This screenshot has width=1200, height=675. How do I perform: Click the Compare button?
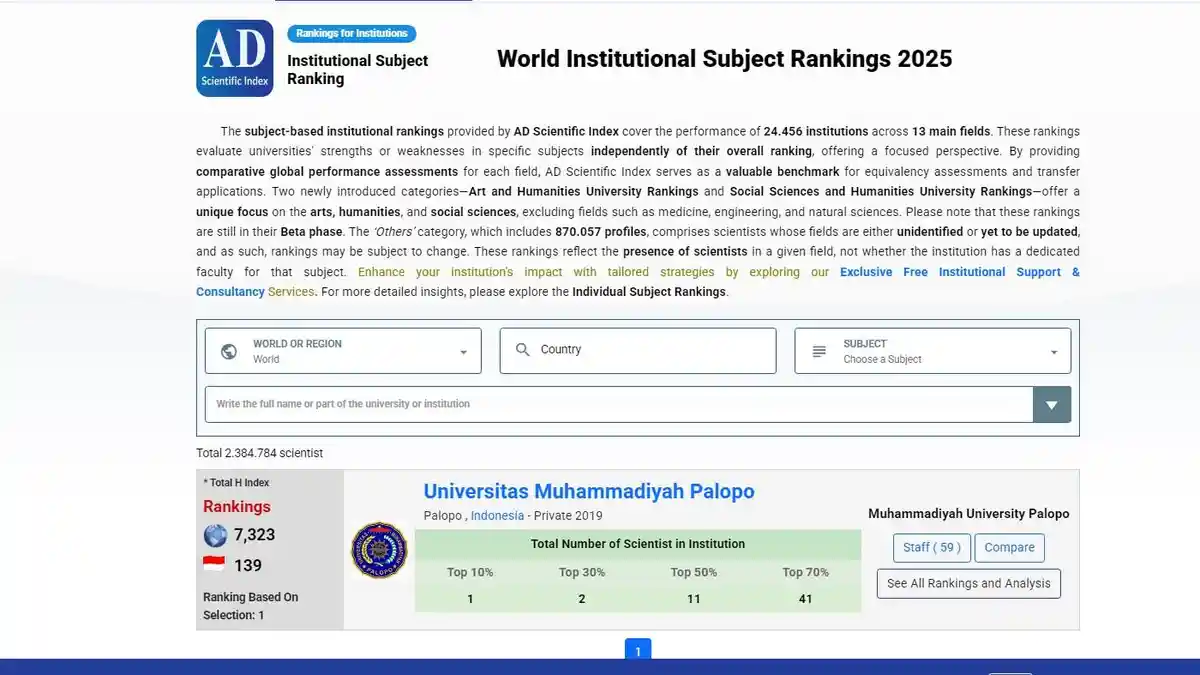1010,548
